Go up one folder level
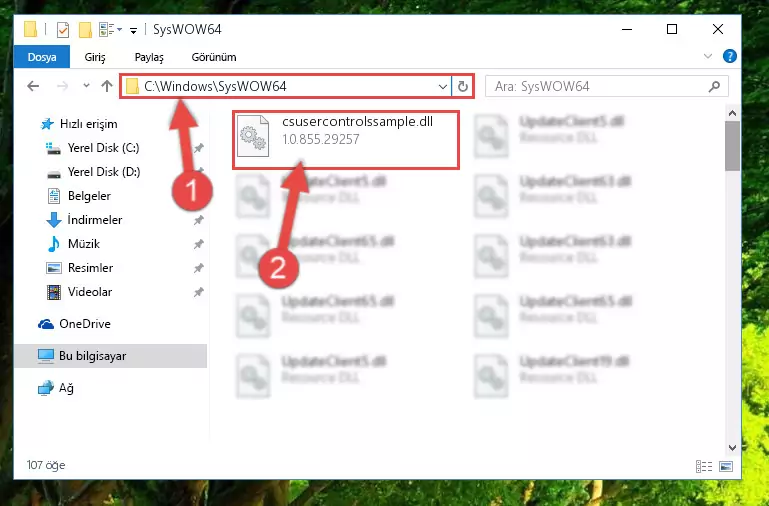769x506 pixels. click(106, 86)
